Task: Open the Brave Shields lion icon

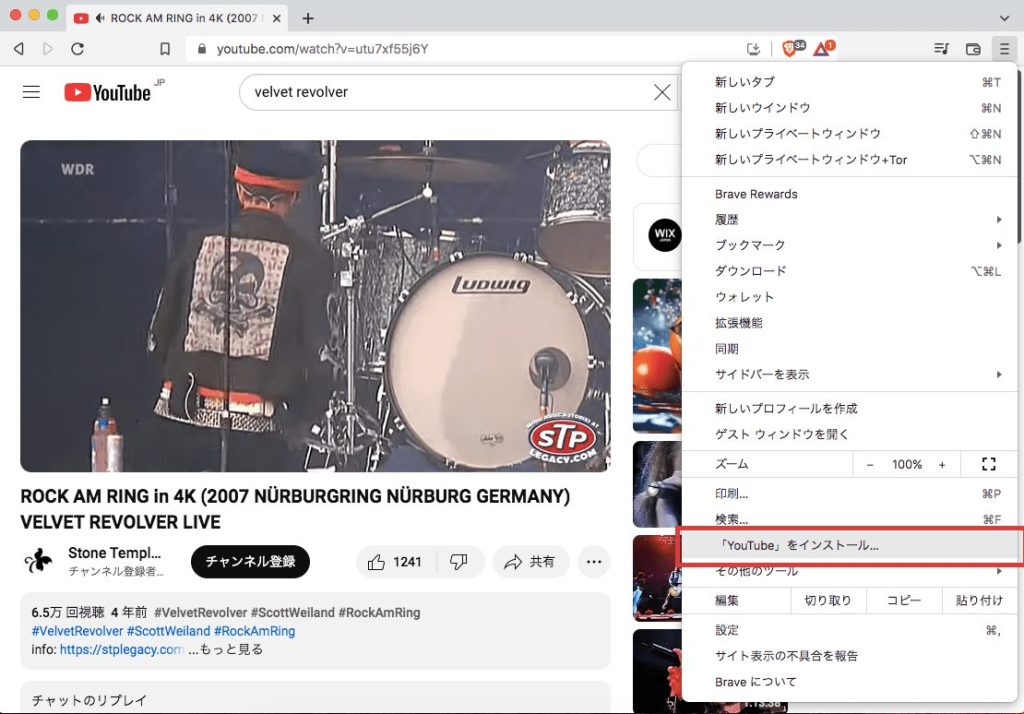Action: (x=790, y=48)
